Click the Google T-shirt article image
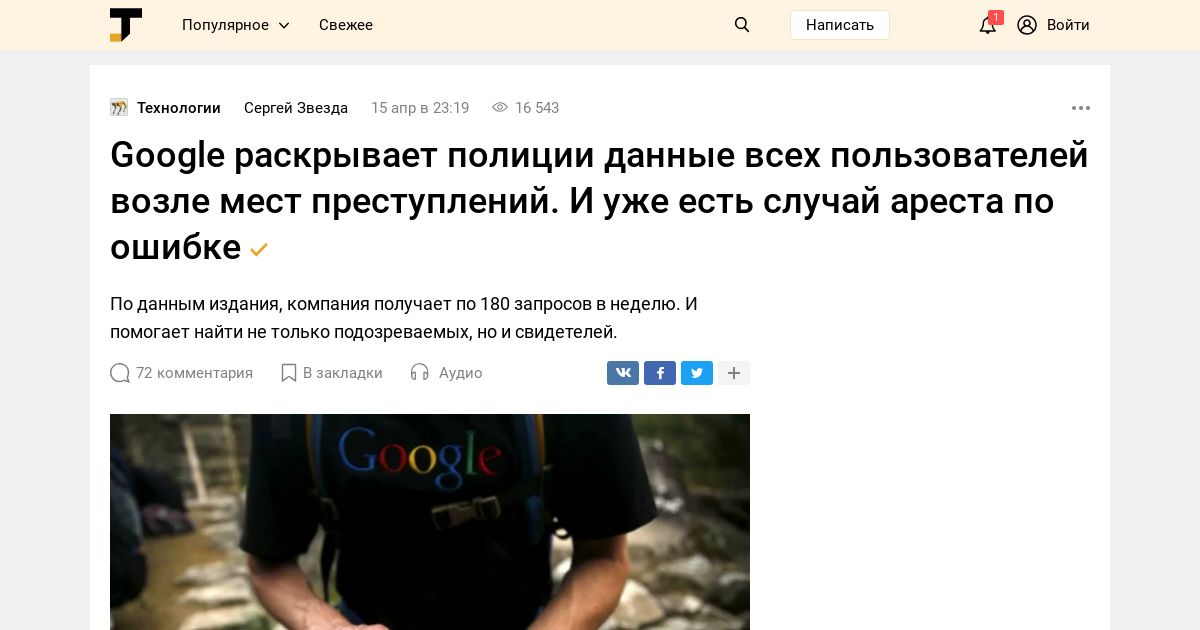The image size is (1200, 630). click(430, 522)
